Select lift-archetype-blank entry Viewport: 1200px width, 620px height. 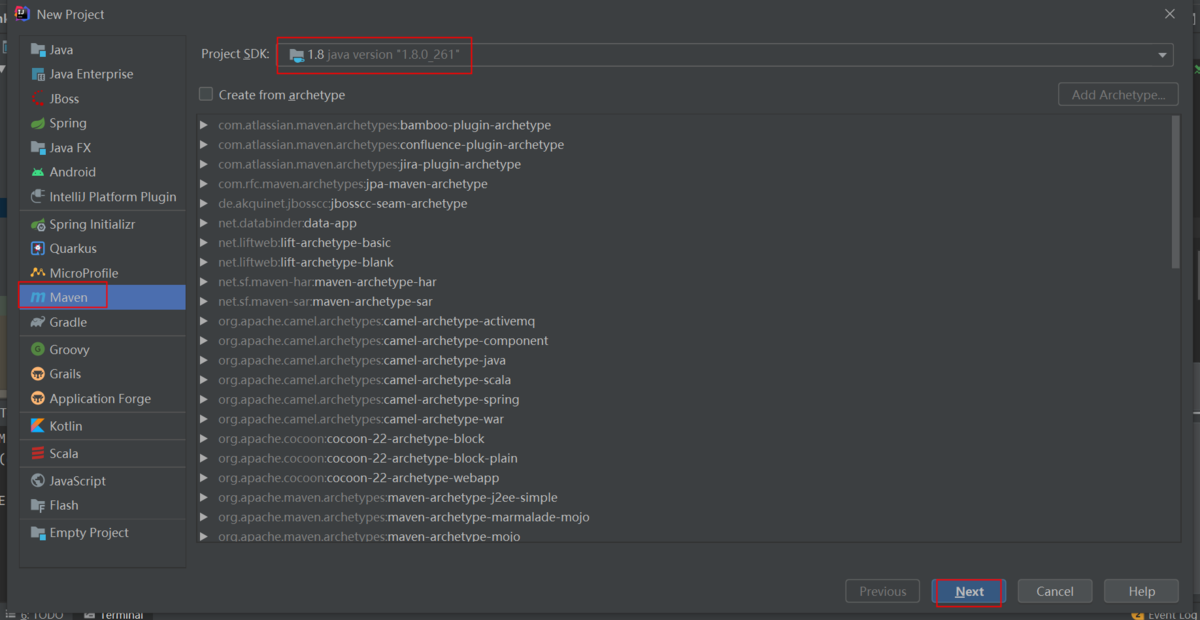[306, 262]
